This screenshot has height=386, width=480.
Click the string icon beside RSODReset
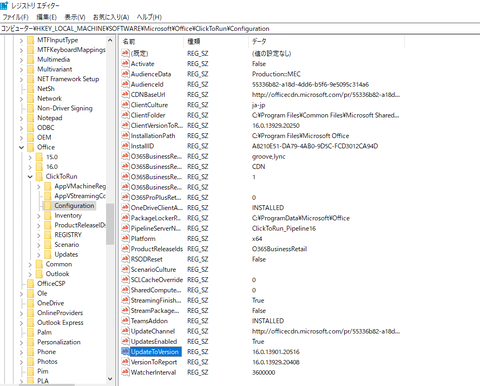(x=125, y=259)
